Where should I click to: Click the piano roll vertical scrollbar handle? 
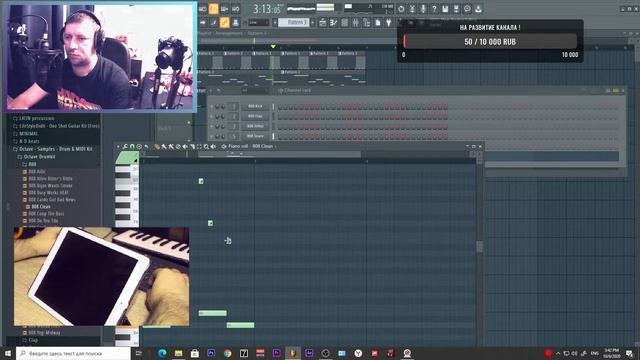point(480,246)
